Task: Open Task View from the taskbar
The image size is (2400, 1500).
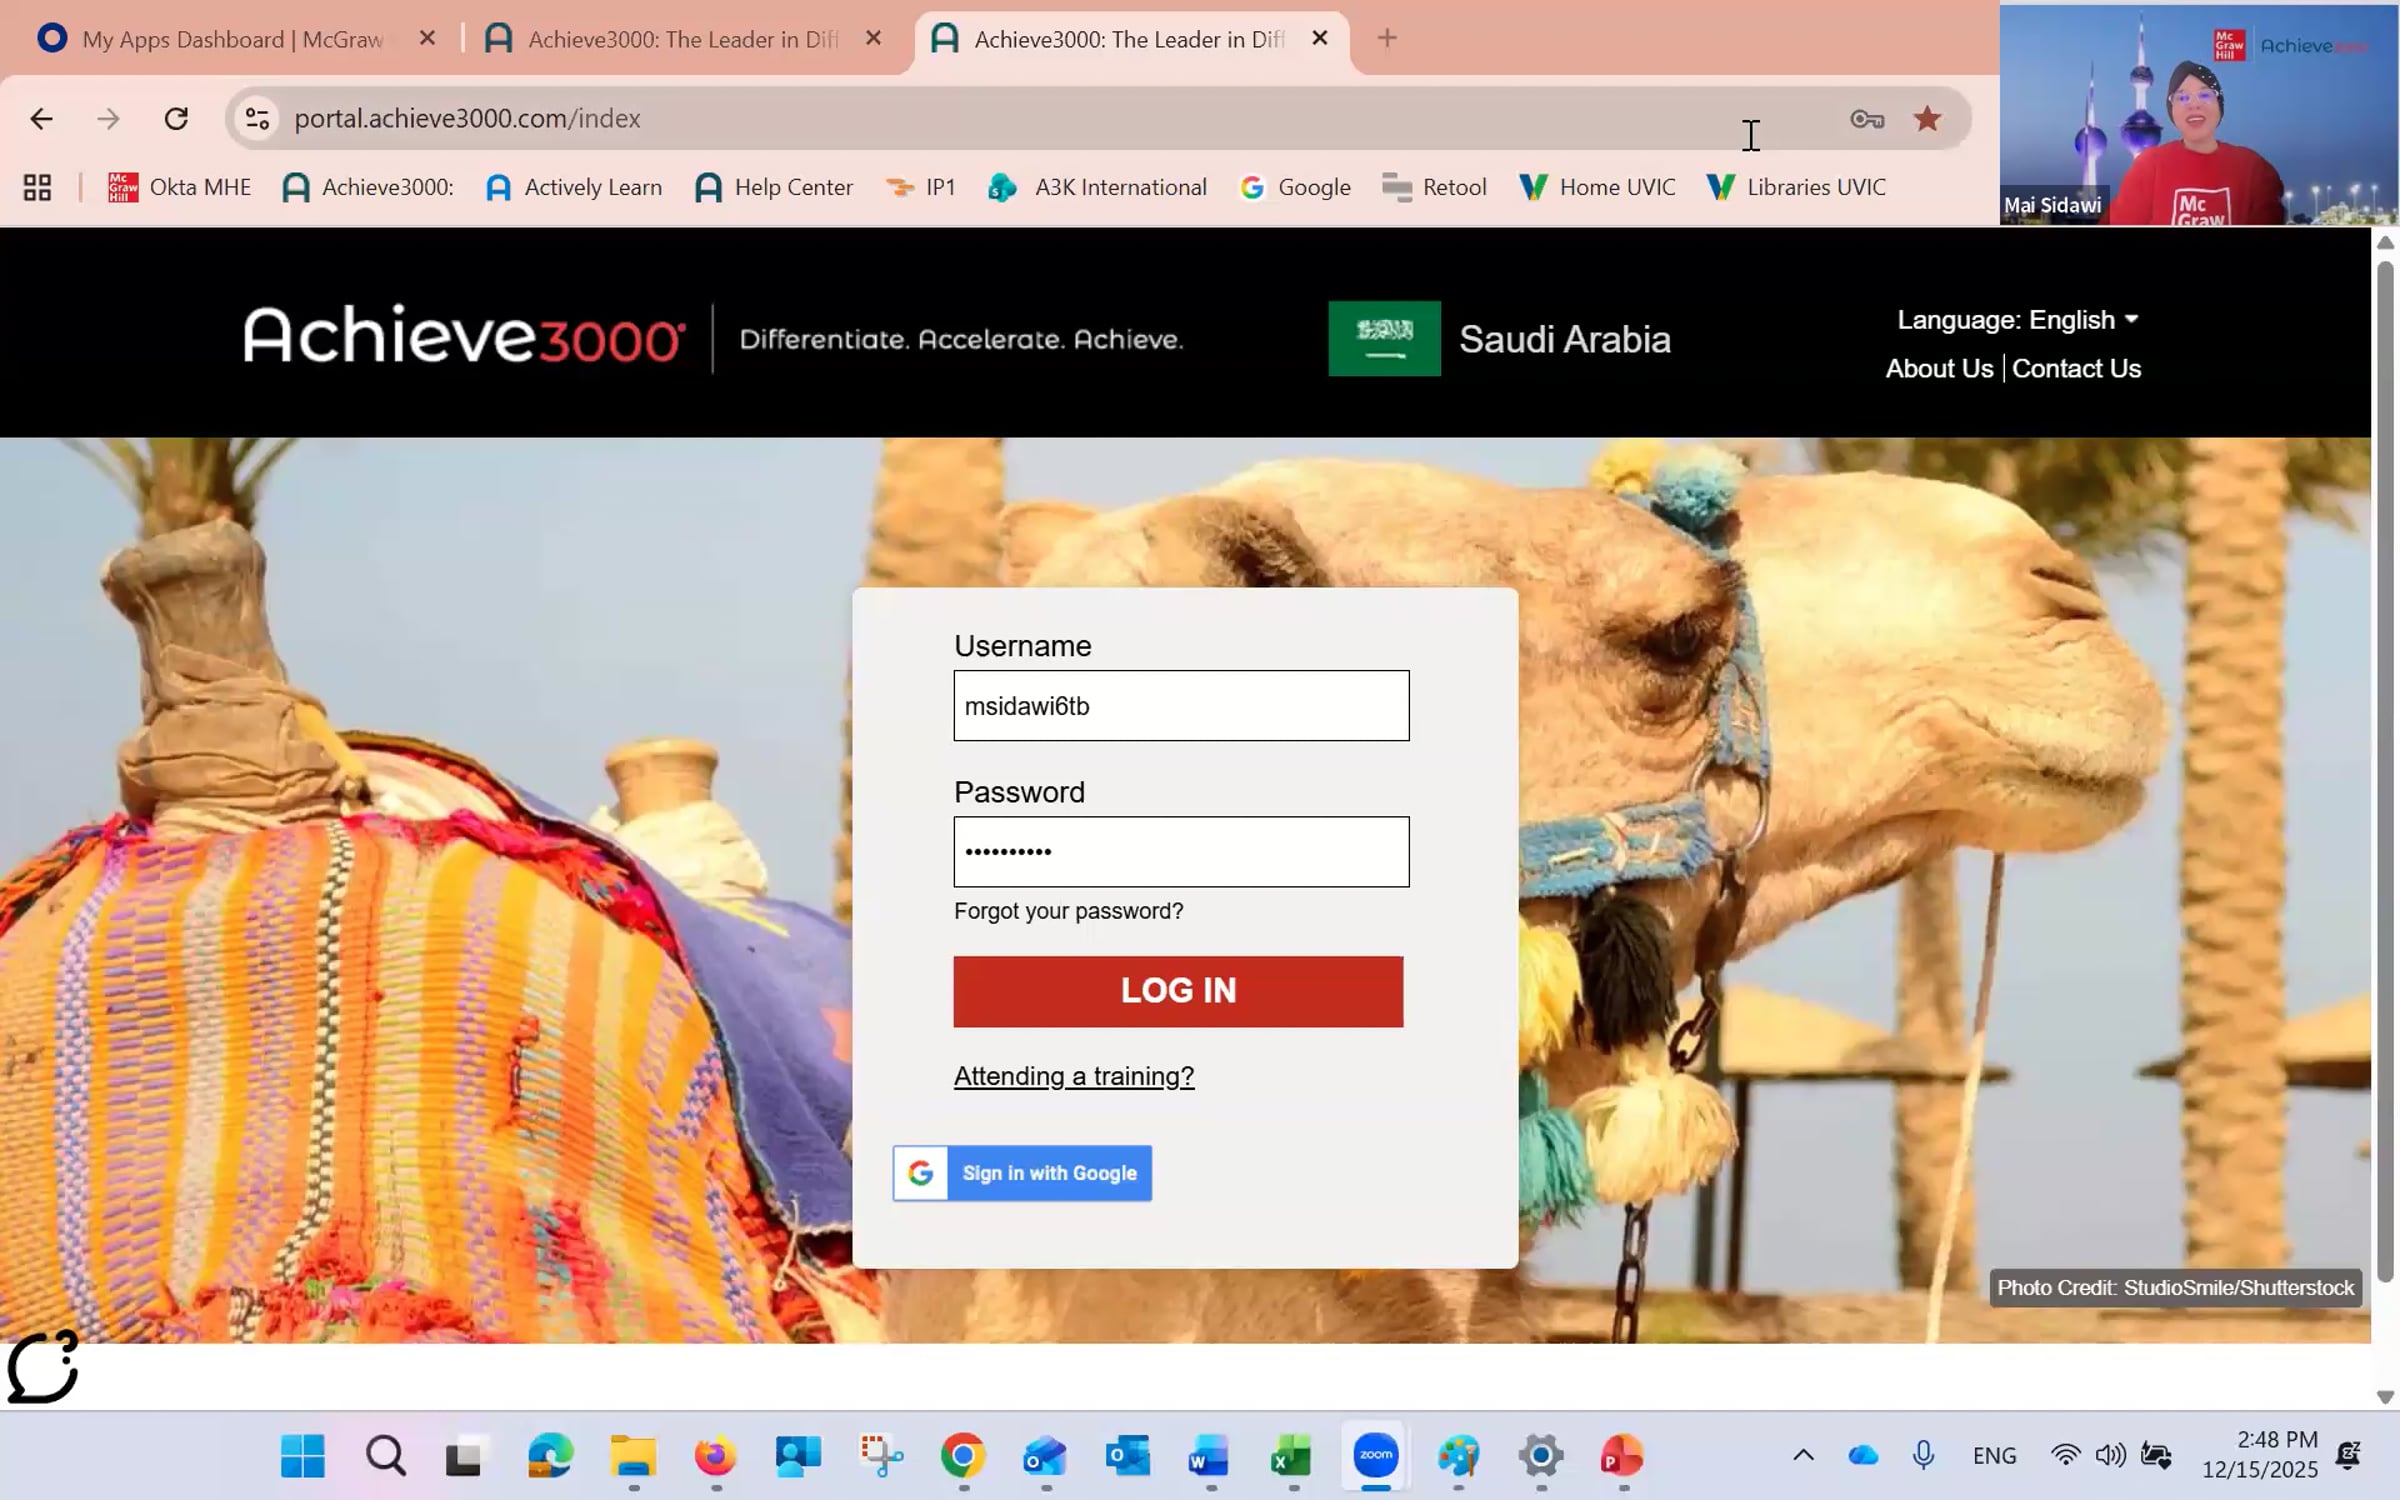Action: coord(464,1456)
